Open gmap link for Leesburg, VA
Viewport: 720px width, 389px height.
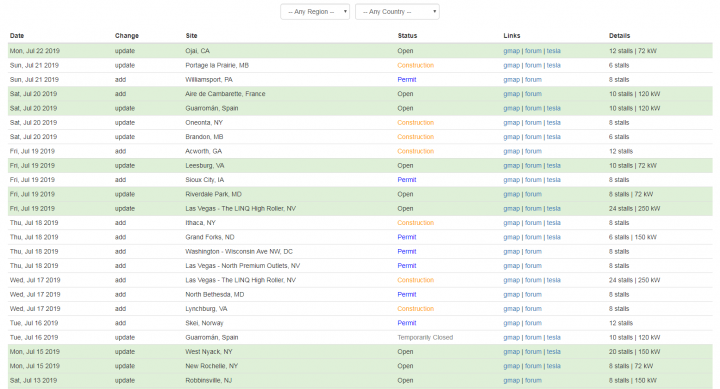pos(512,165)
